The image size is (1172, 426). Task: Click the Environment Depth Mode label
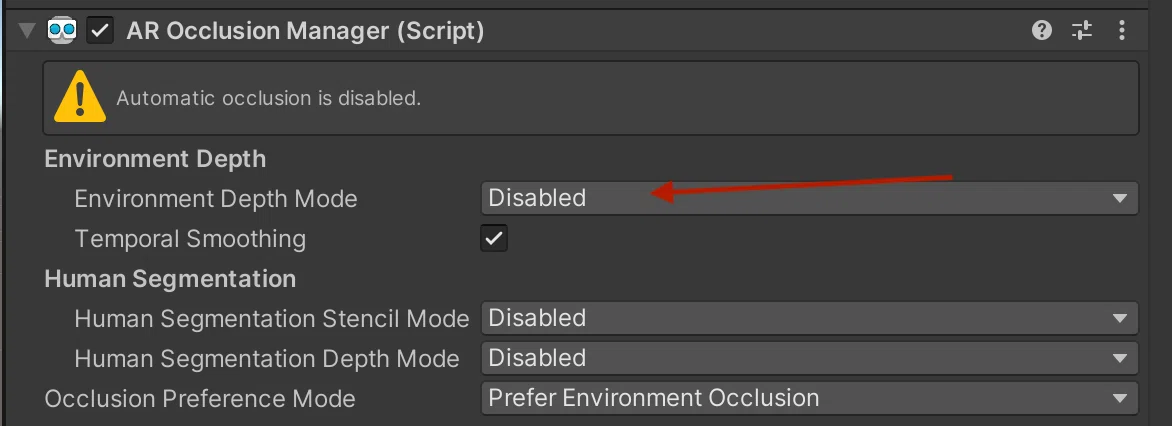coord(216,199)
